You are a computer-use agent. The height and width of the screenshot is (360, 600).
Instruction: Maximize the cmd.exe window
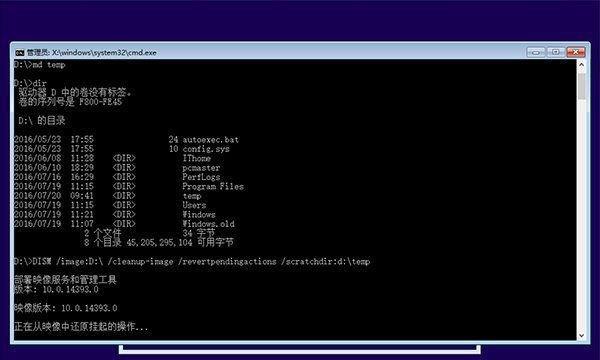[555, 52]
